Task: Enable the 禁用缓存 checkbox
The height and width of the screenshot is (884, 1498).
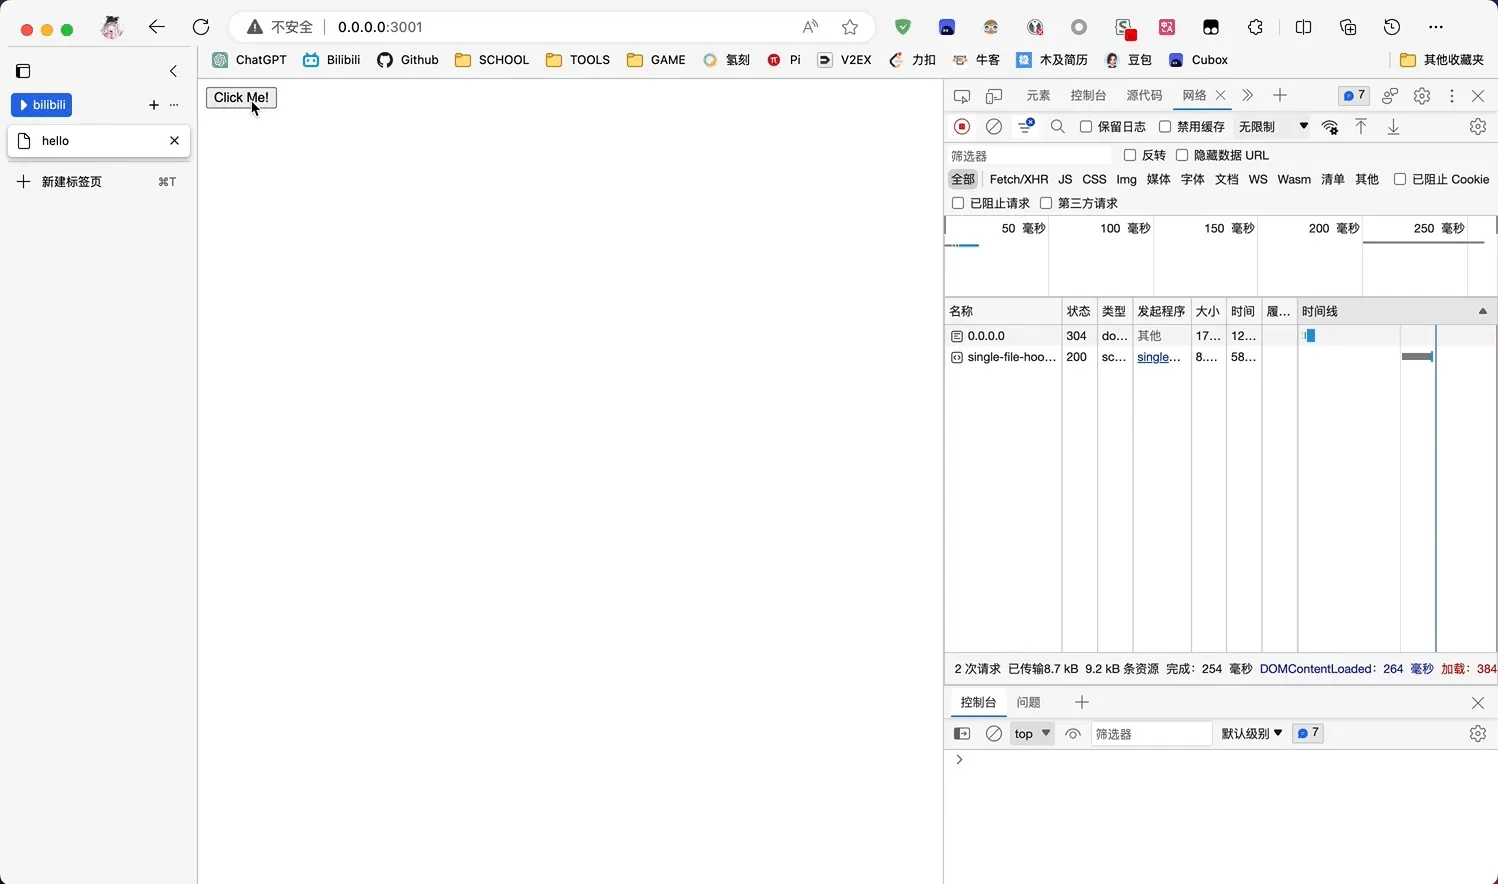Action: [1165, 127]
